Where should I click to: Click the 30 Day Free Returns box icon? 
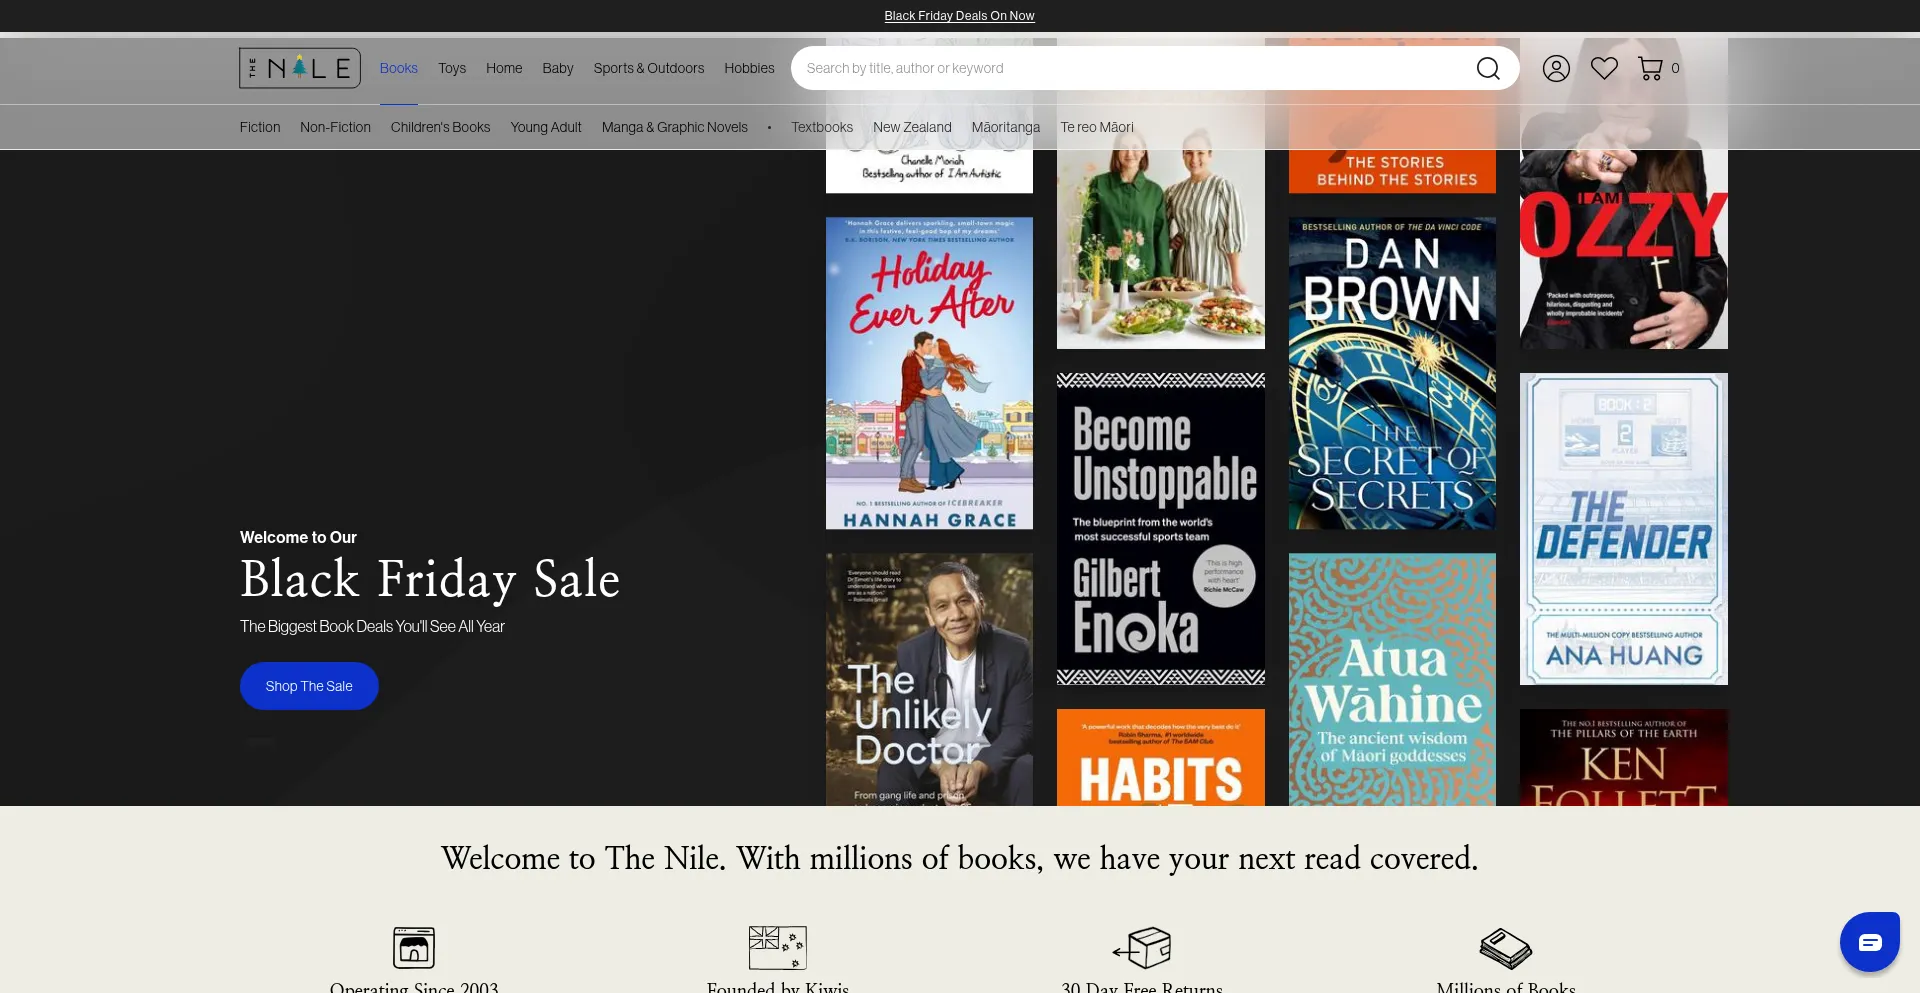click(1142, 946)
